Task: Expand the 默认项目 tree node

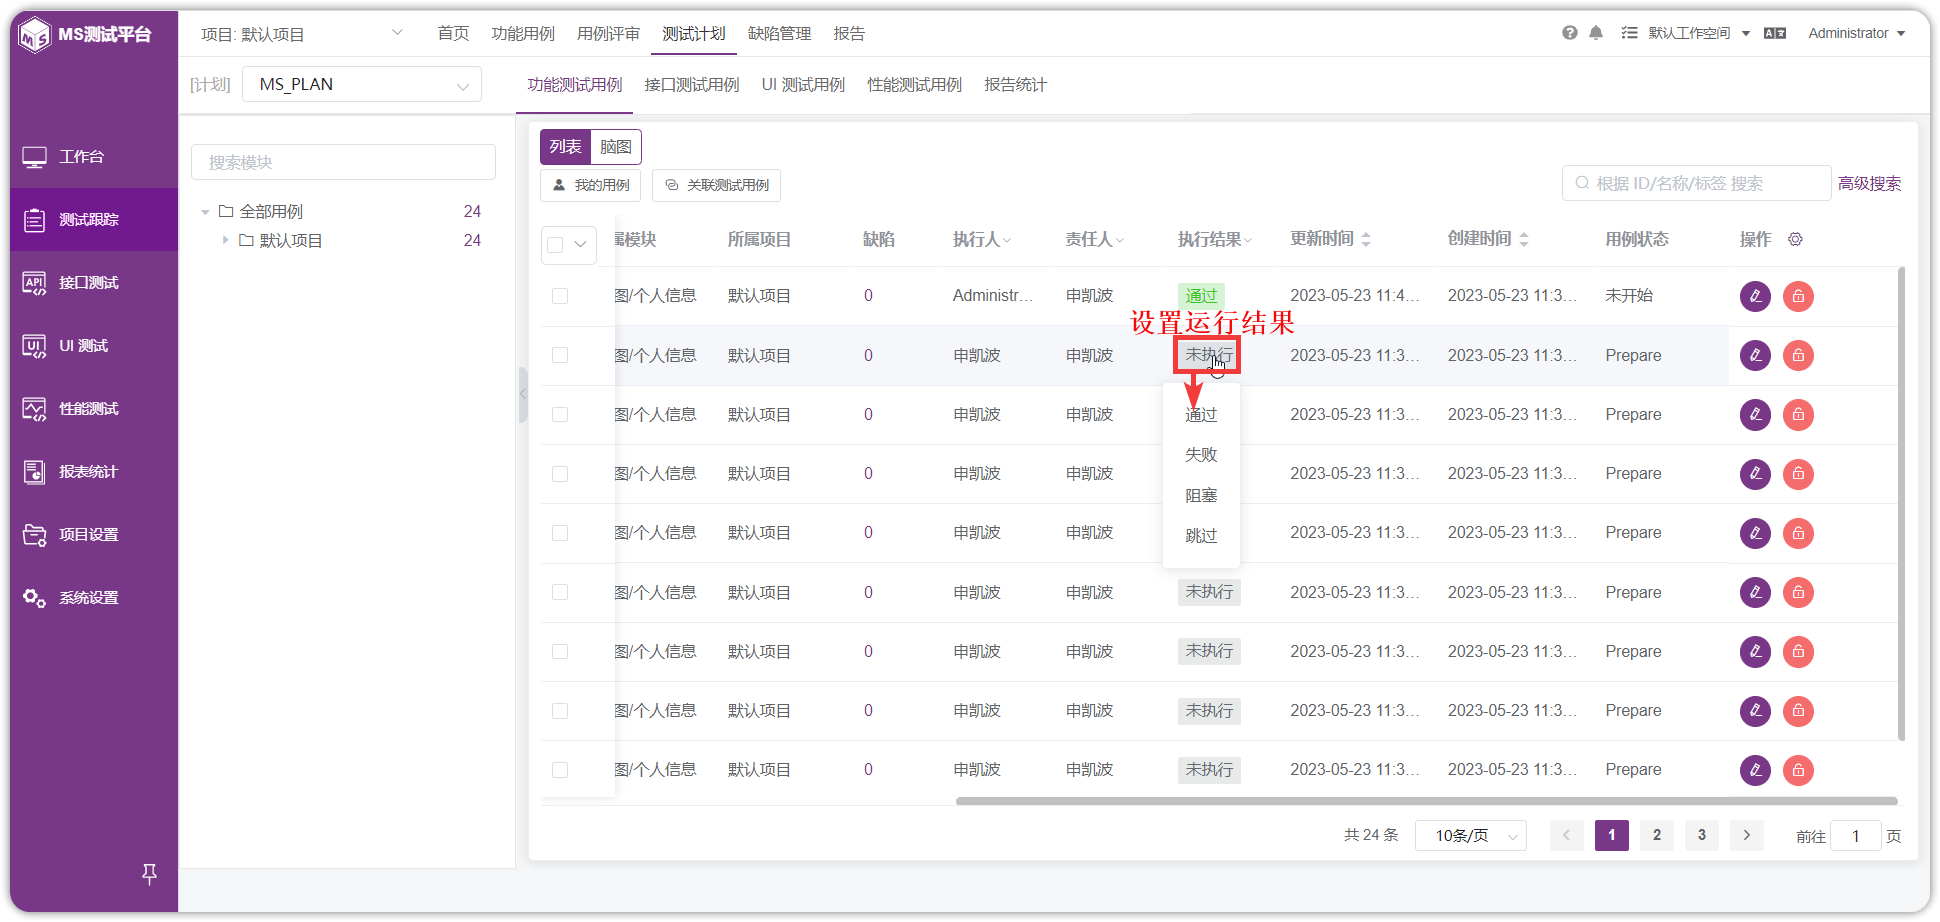Action: tap(225, 240)
